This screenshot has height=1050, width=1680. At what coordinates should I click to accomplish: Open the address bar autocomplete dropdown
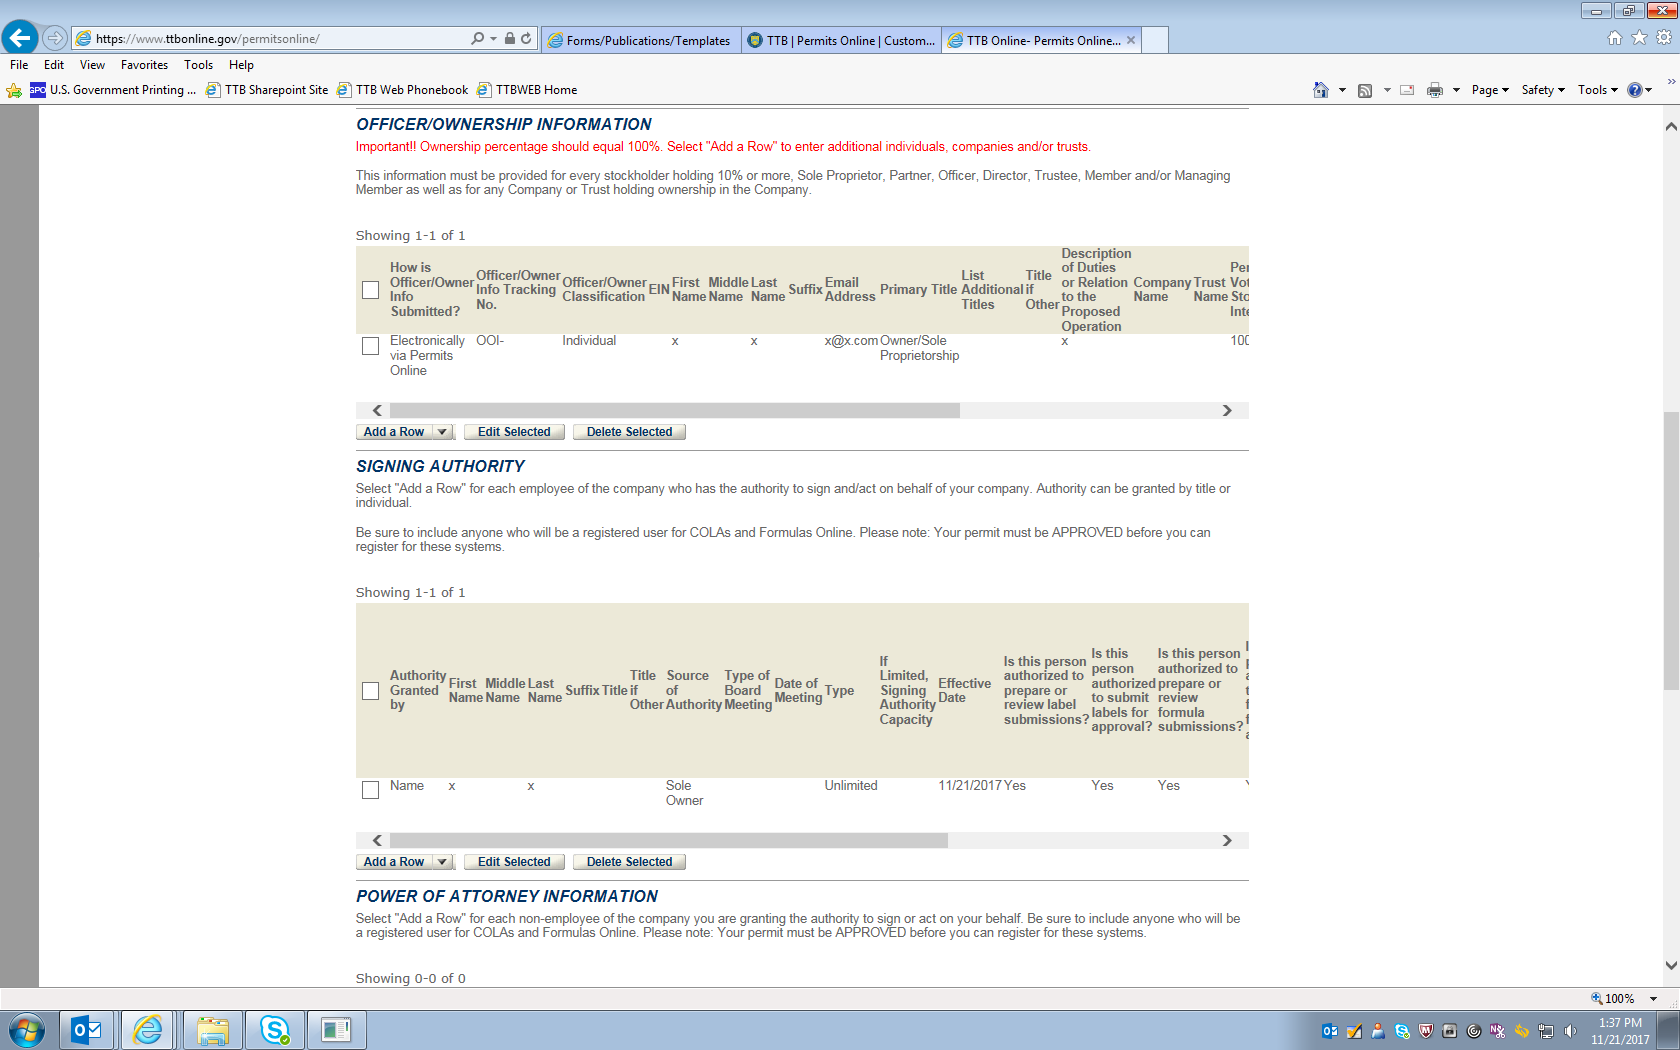coord(493,38)
